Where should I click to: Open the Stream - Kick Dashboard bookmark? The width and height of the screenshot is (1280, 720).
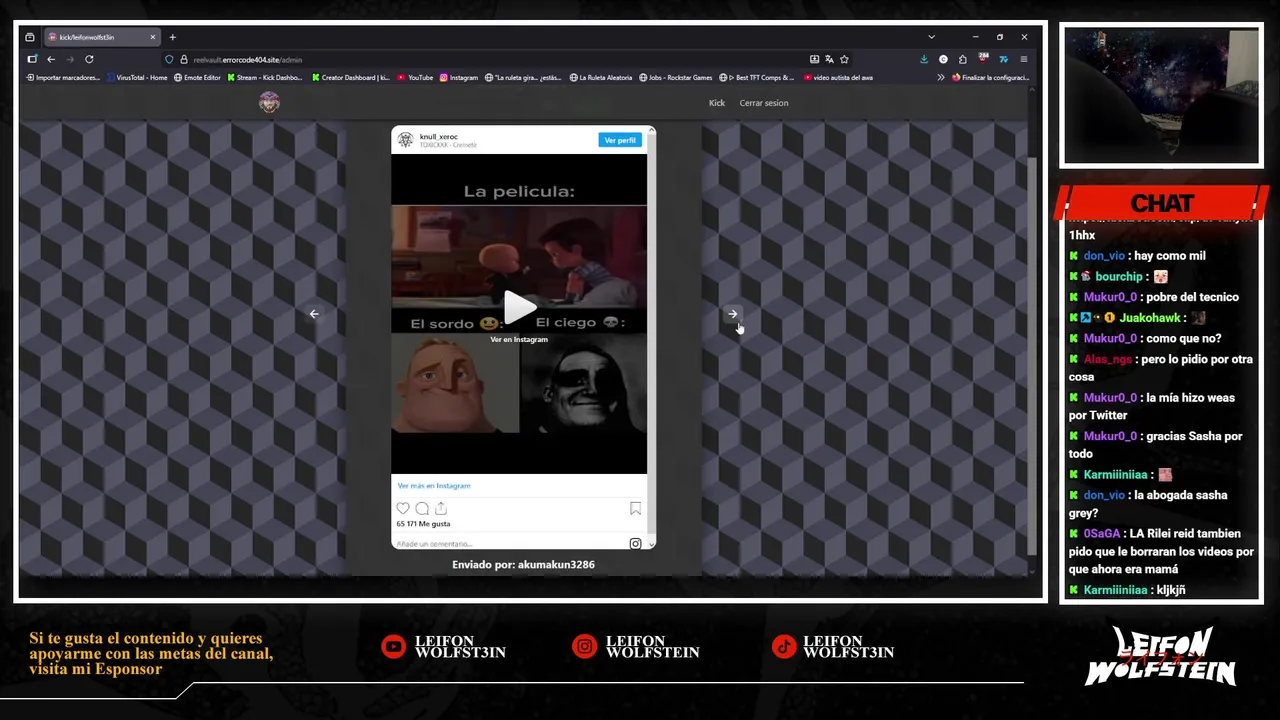point(265,77)
